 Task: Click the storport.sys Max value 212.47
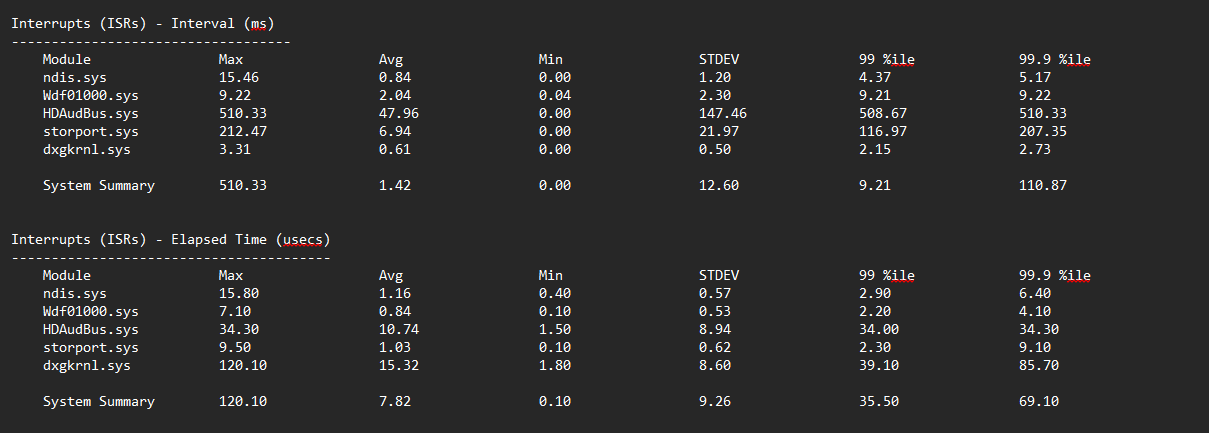point(242,131)
